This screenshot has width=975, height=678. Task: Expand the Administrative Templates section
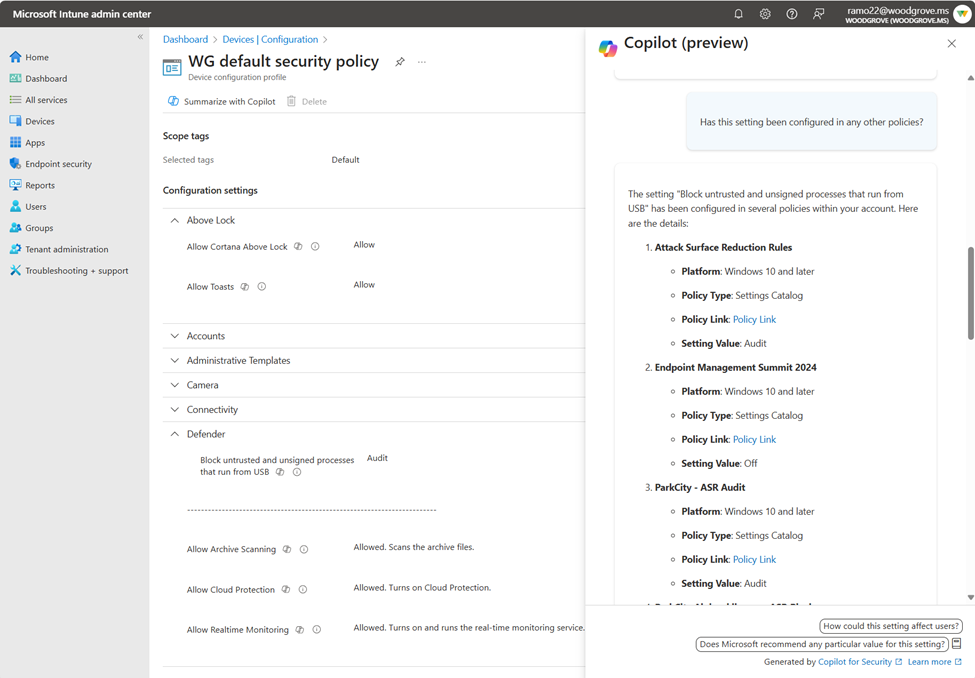175,360
